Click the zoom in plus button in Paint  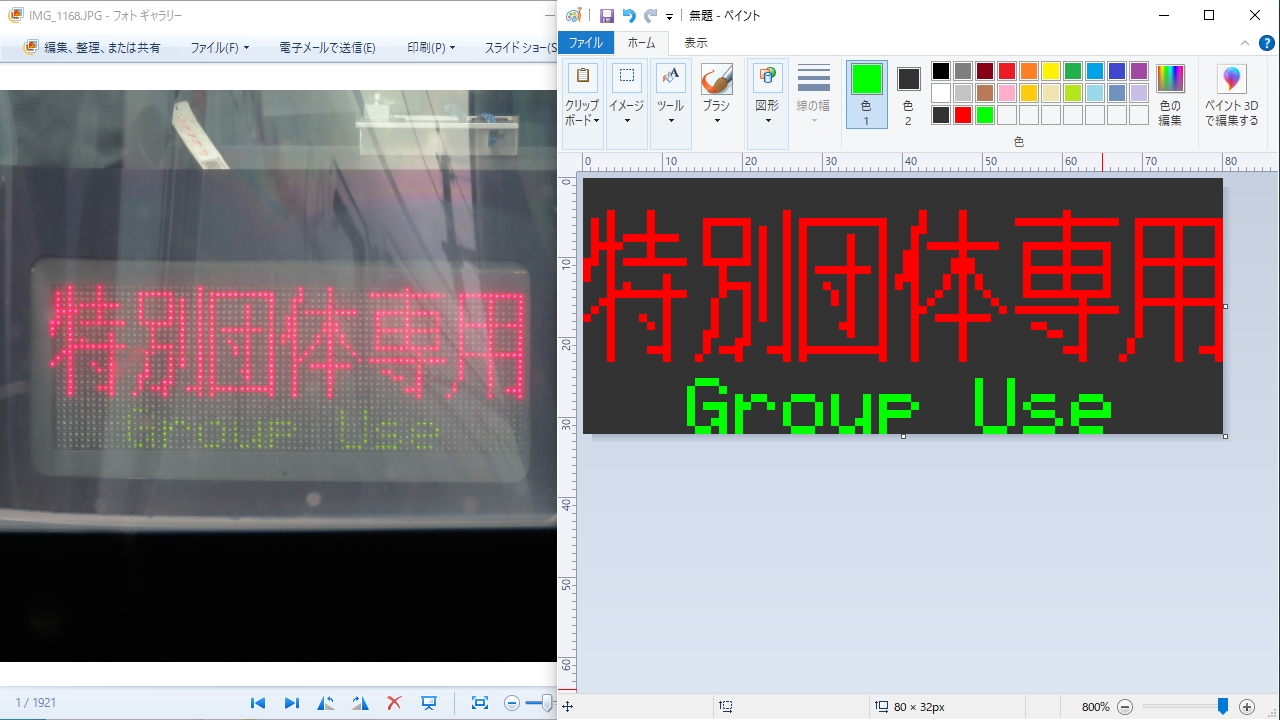(1247, 707)
